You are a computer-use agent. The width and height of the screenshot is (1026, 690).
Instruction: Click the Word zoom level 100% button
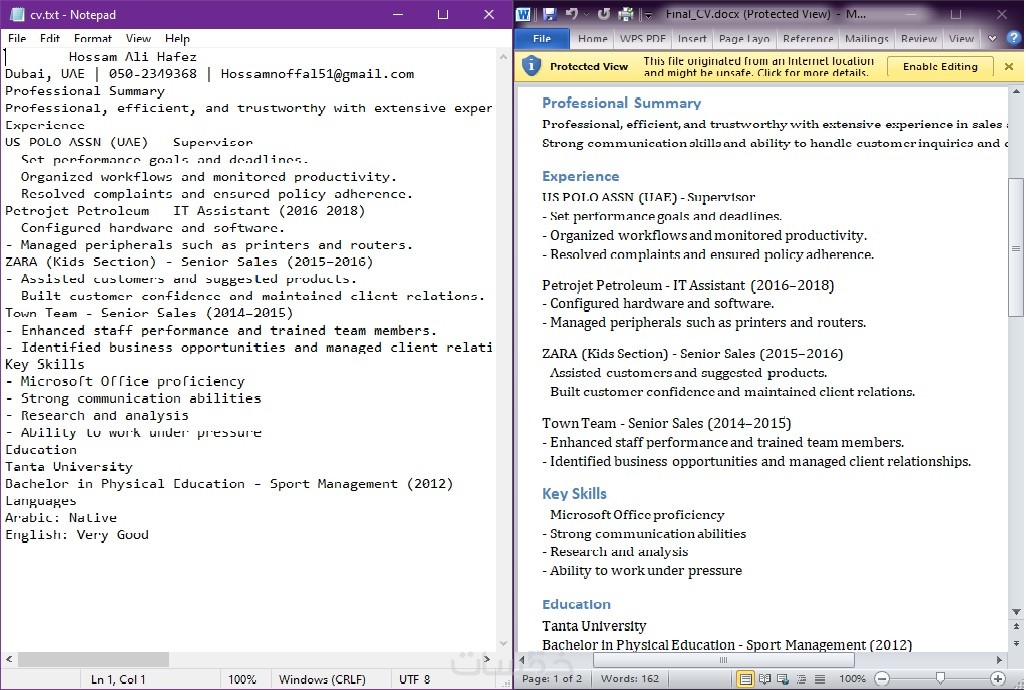pos(852,679)
